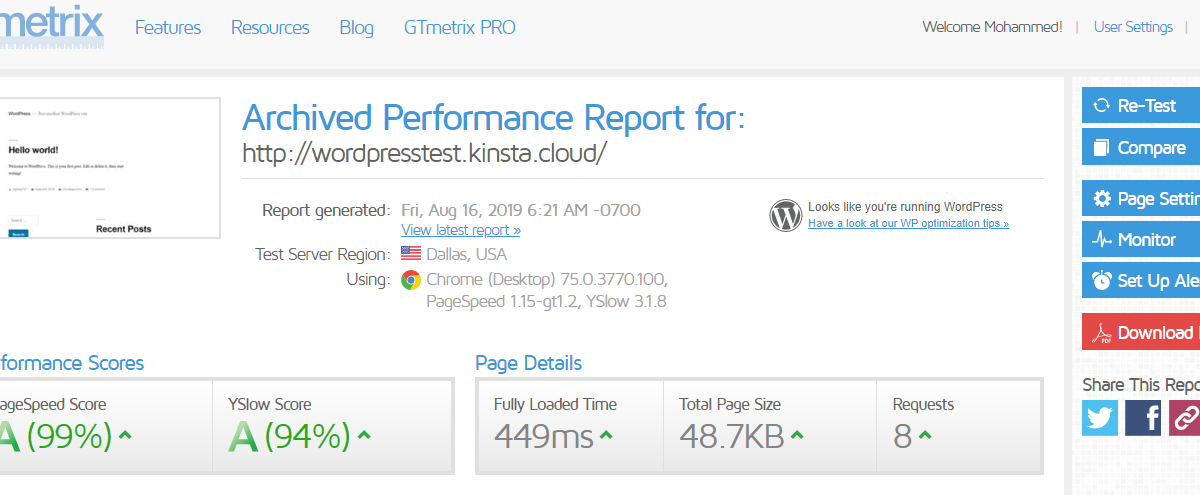The height and width of the screenshot is (495, 1200).
Task: Open Page Settings button
Action: (1141, 198)
